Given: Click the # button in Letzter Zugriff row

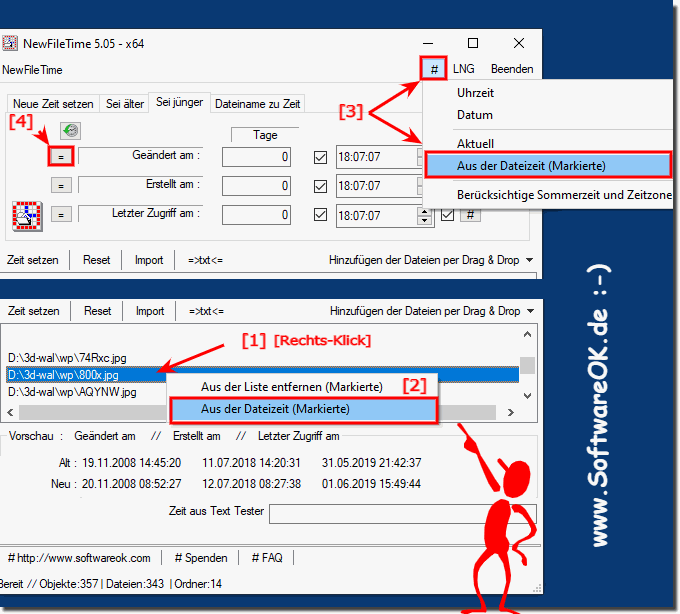Looking at the screenshot, I should click(x=470, y=215).
